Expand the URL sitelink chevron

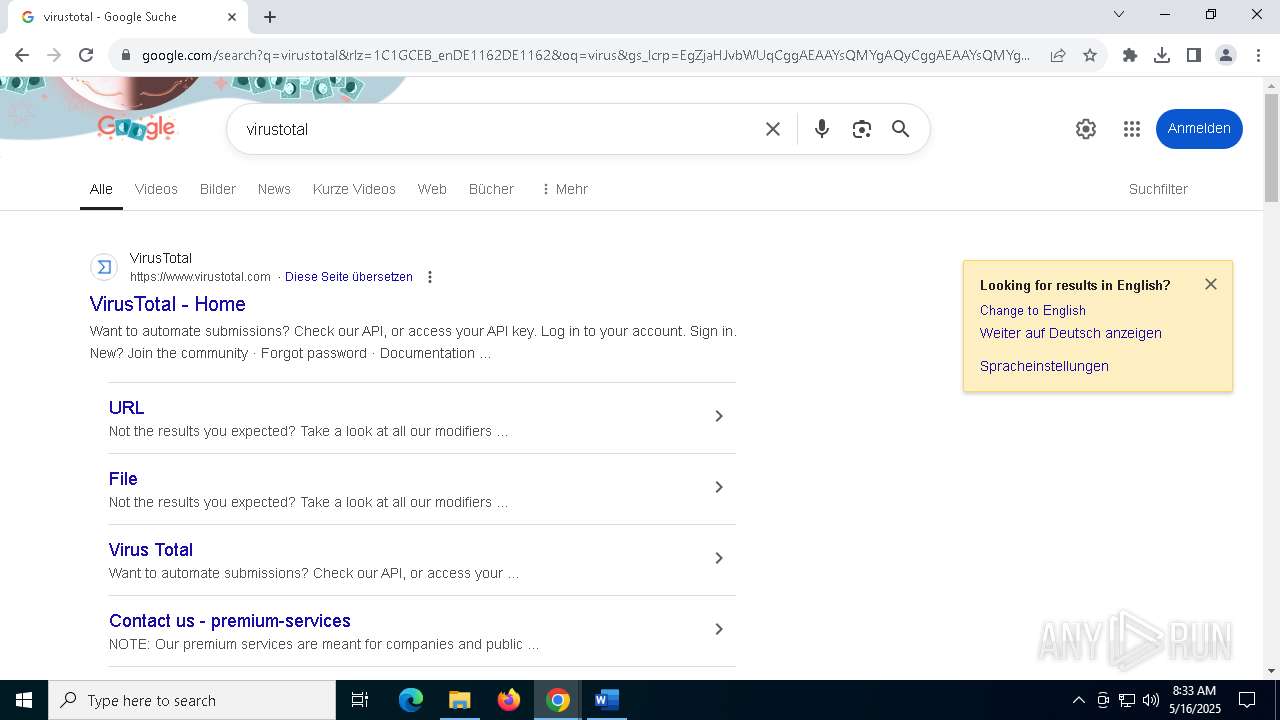point(718,416)
